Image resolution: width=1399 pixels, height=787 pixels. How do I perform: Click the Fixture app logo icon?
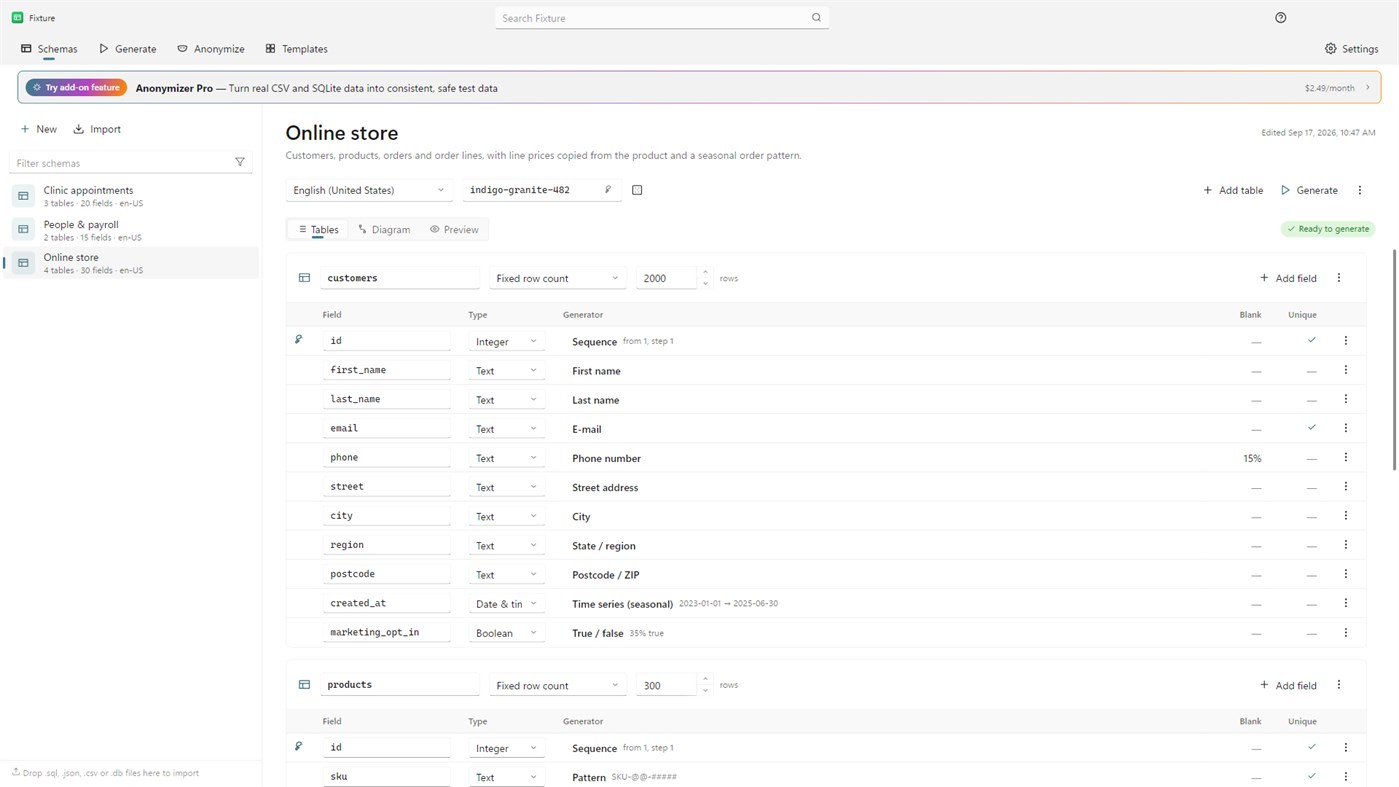tap(17, 18)
